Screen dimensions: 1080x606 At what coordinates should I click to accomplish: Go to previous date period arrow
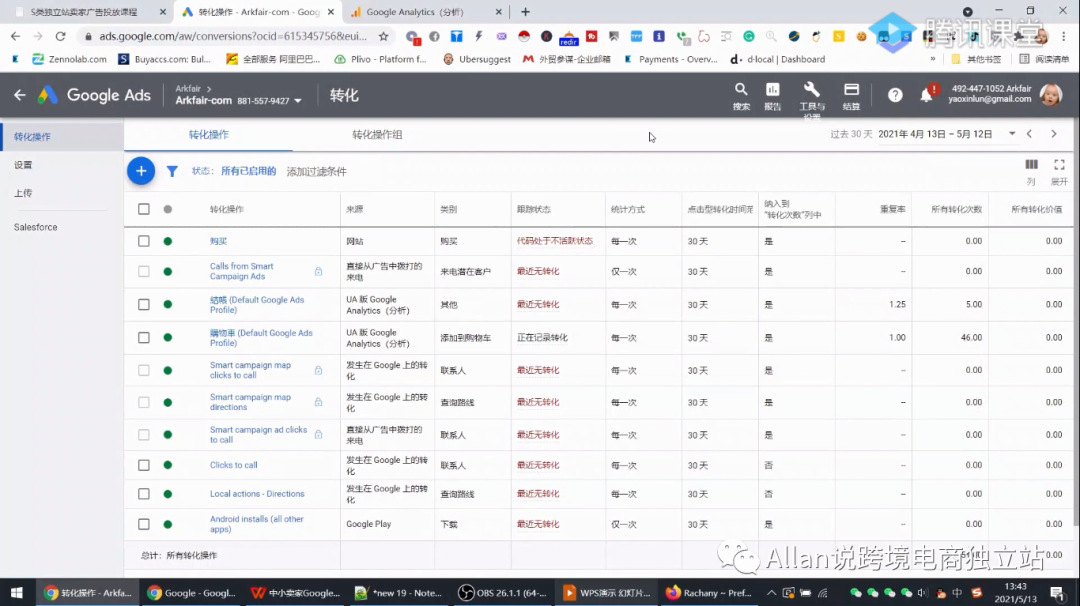(x=1030, y=134)
